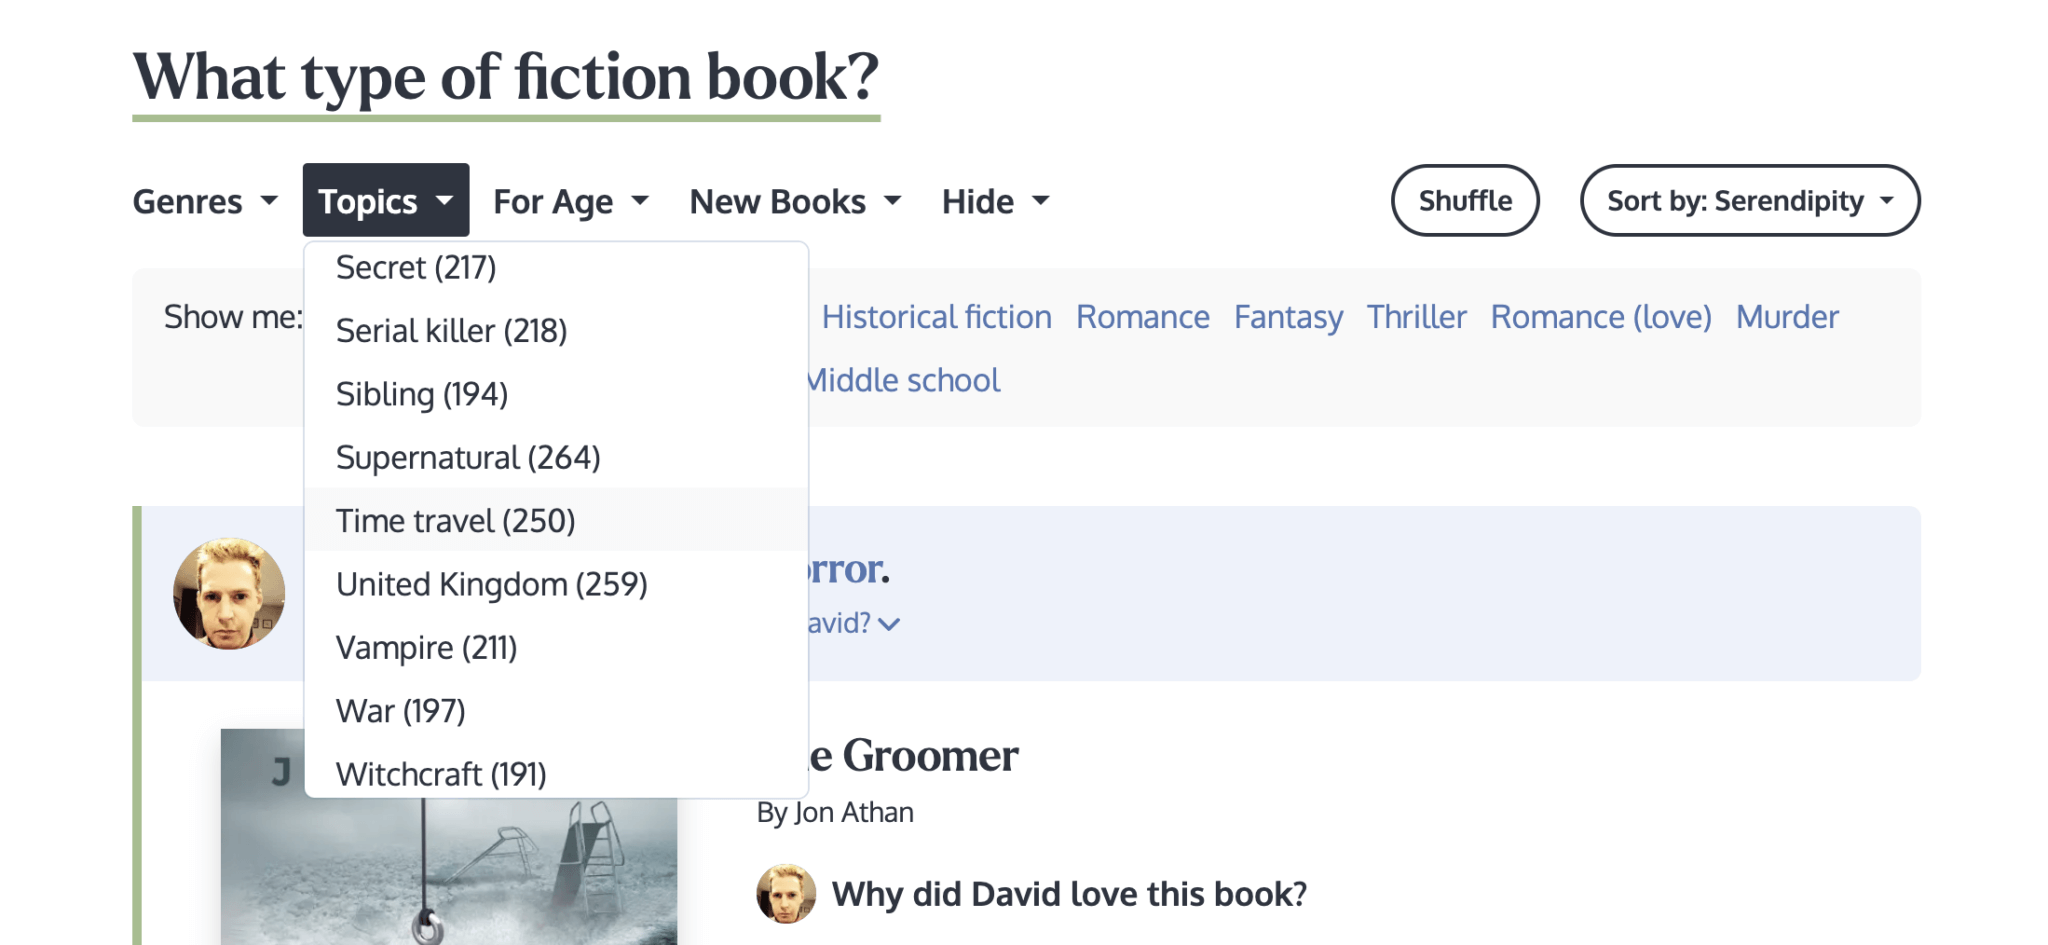Screen dimensions: 2048x945
Task: Select the "Vampire (211)" topic
Action: pos(426,648)
